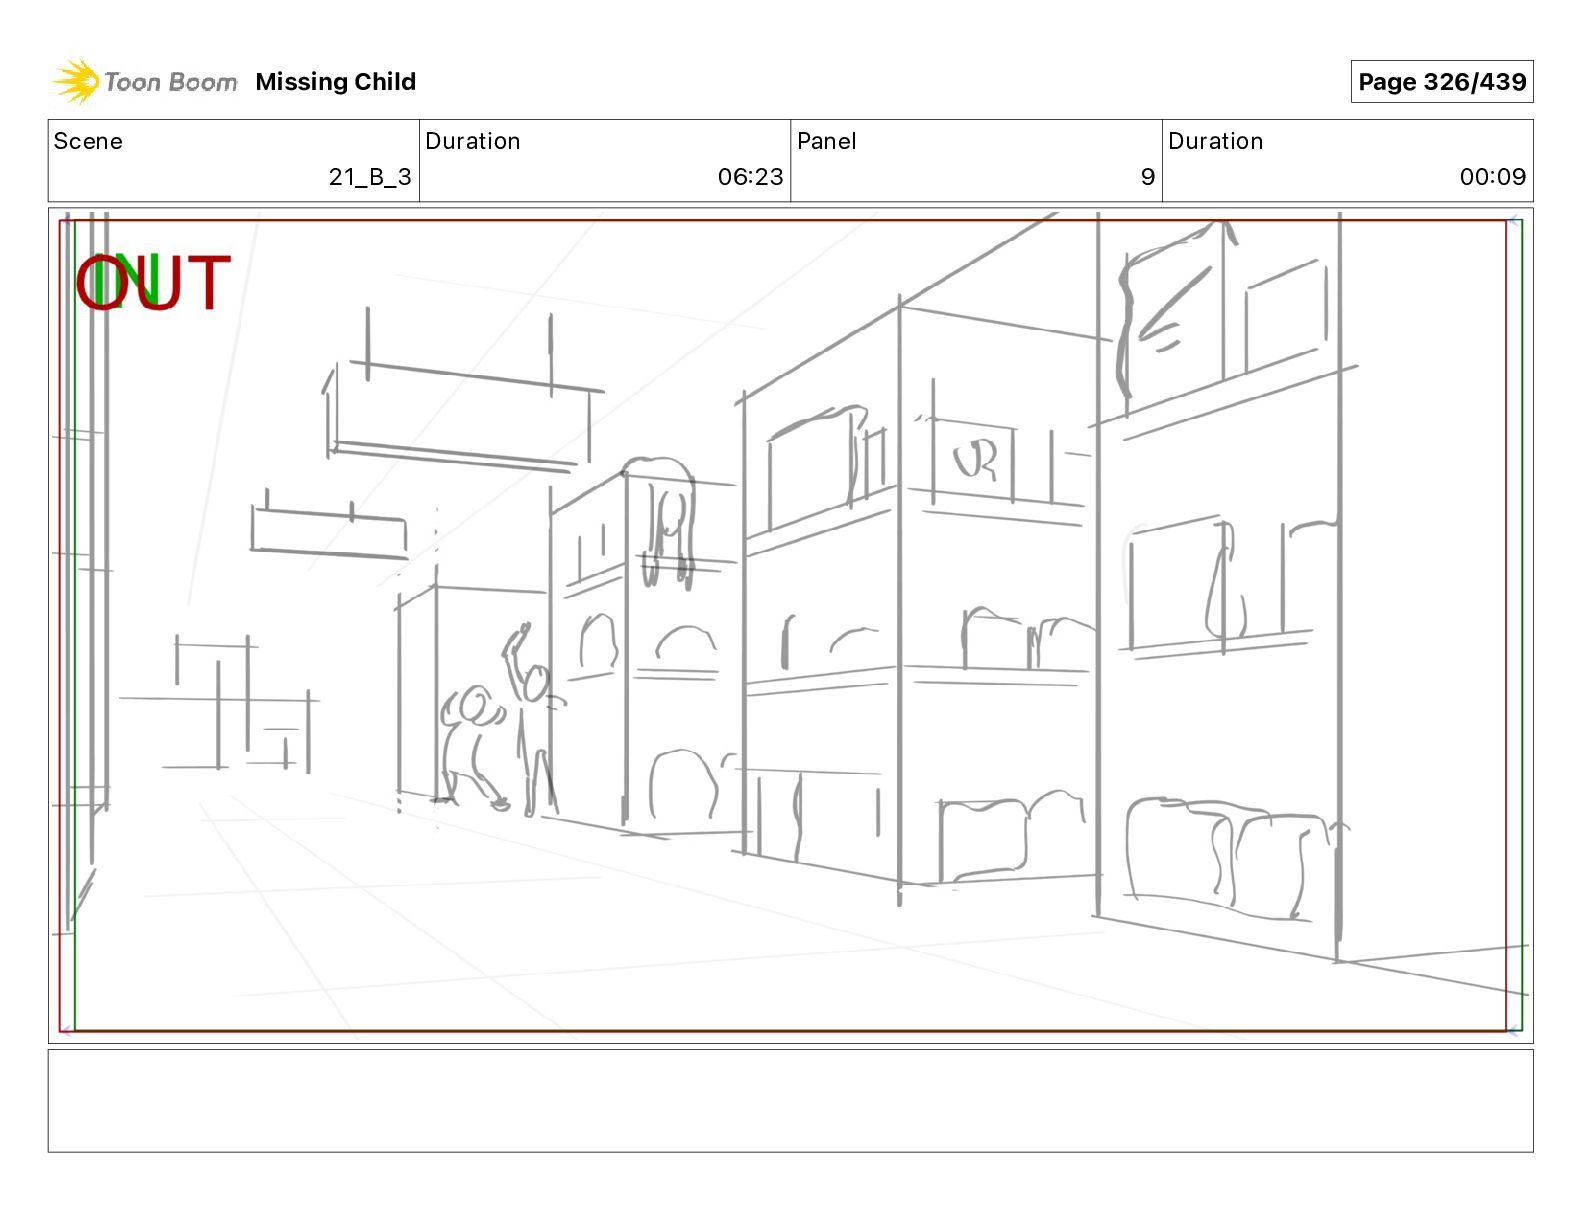Select the scene number 21_B_3
1584x1224 pixels.
click(x=370, y=177)
